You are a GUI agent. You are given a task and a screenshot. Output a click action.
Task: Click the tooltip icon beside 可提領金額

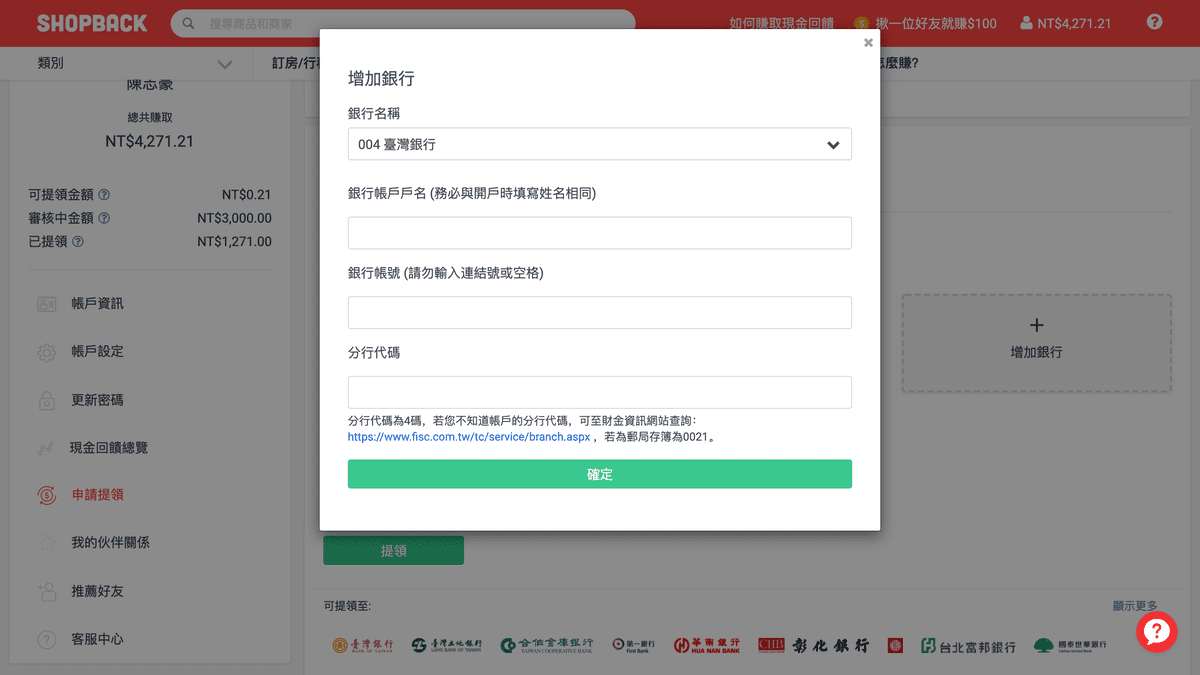click(103, 194)
